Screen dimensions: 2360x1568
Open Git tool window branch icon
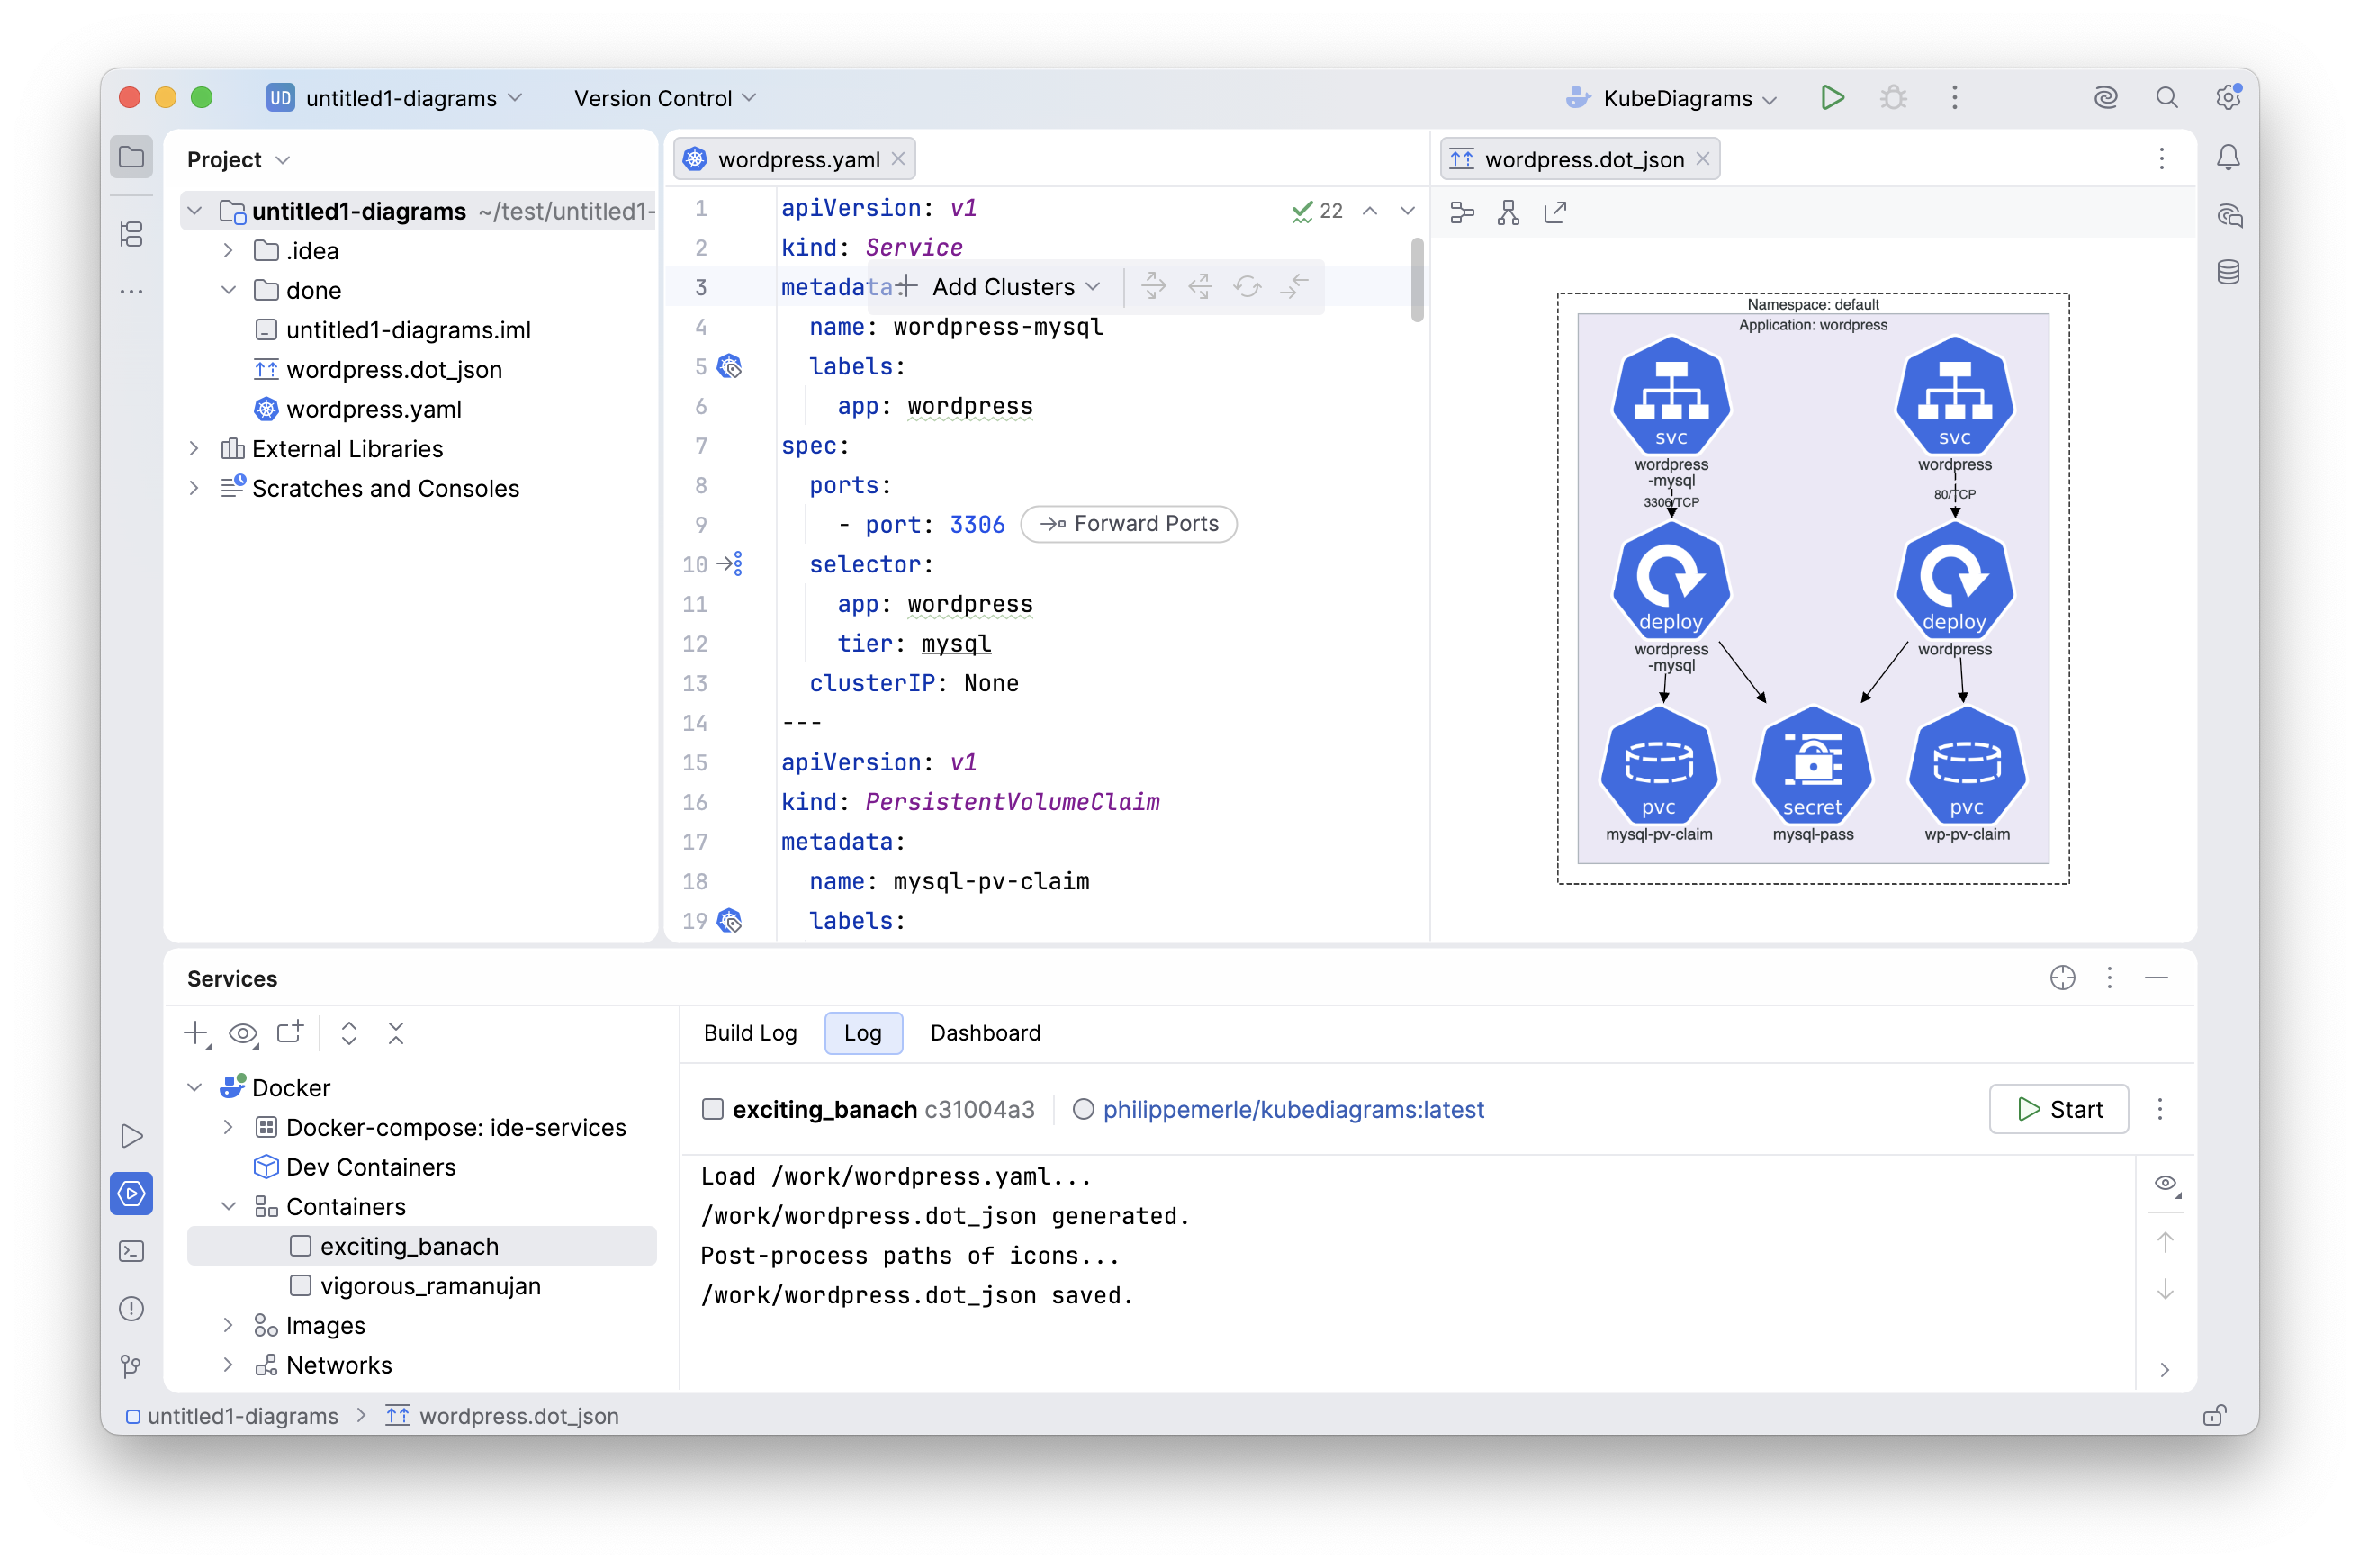click(x=131, y=1366)
